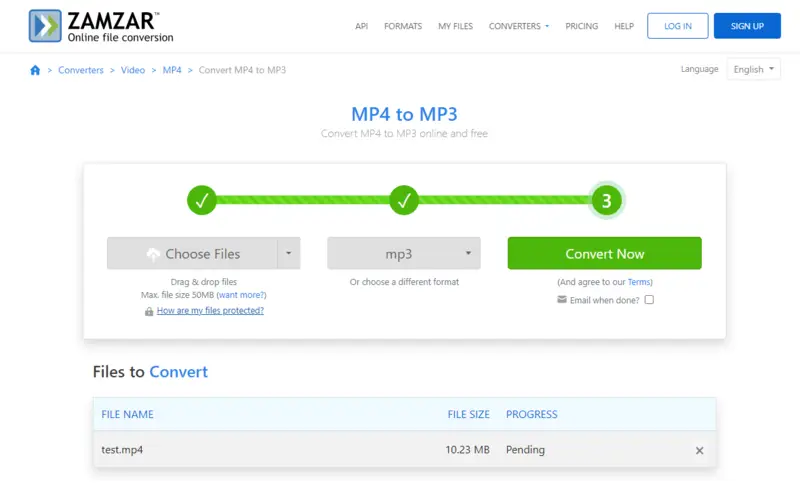
Task: Open How are my files protected link
Action: pos(210,310)
